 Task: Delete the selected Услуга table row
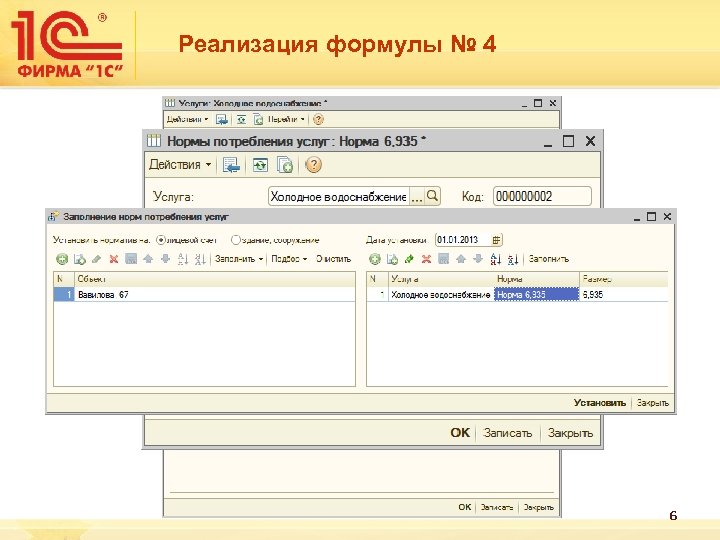click(427, 259)
